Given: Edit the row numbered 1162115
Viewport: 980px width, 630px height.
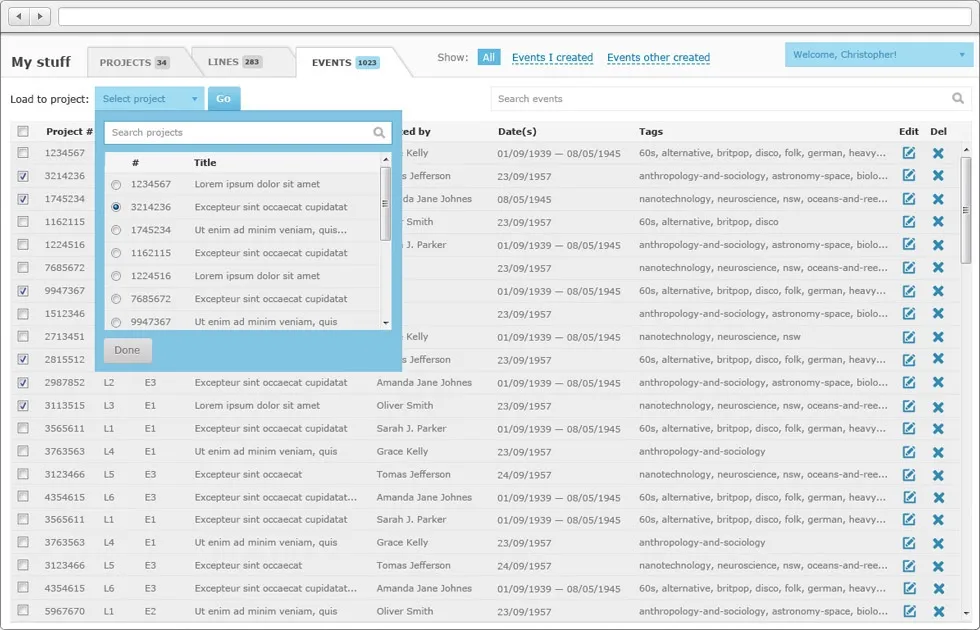Looking at the screenshot, I should click(x=909, y=222).
